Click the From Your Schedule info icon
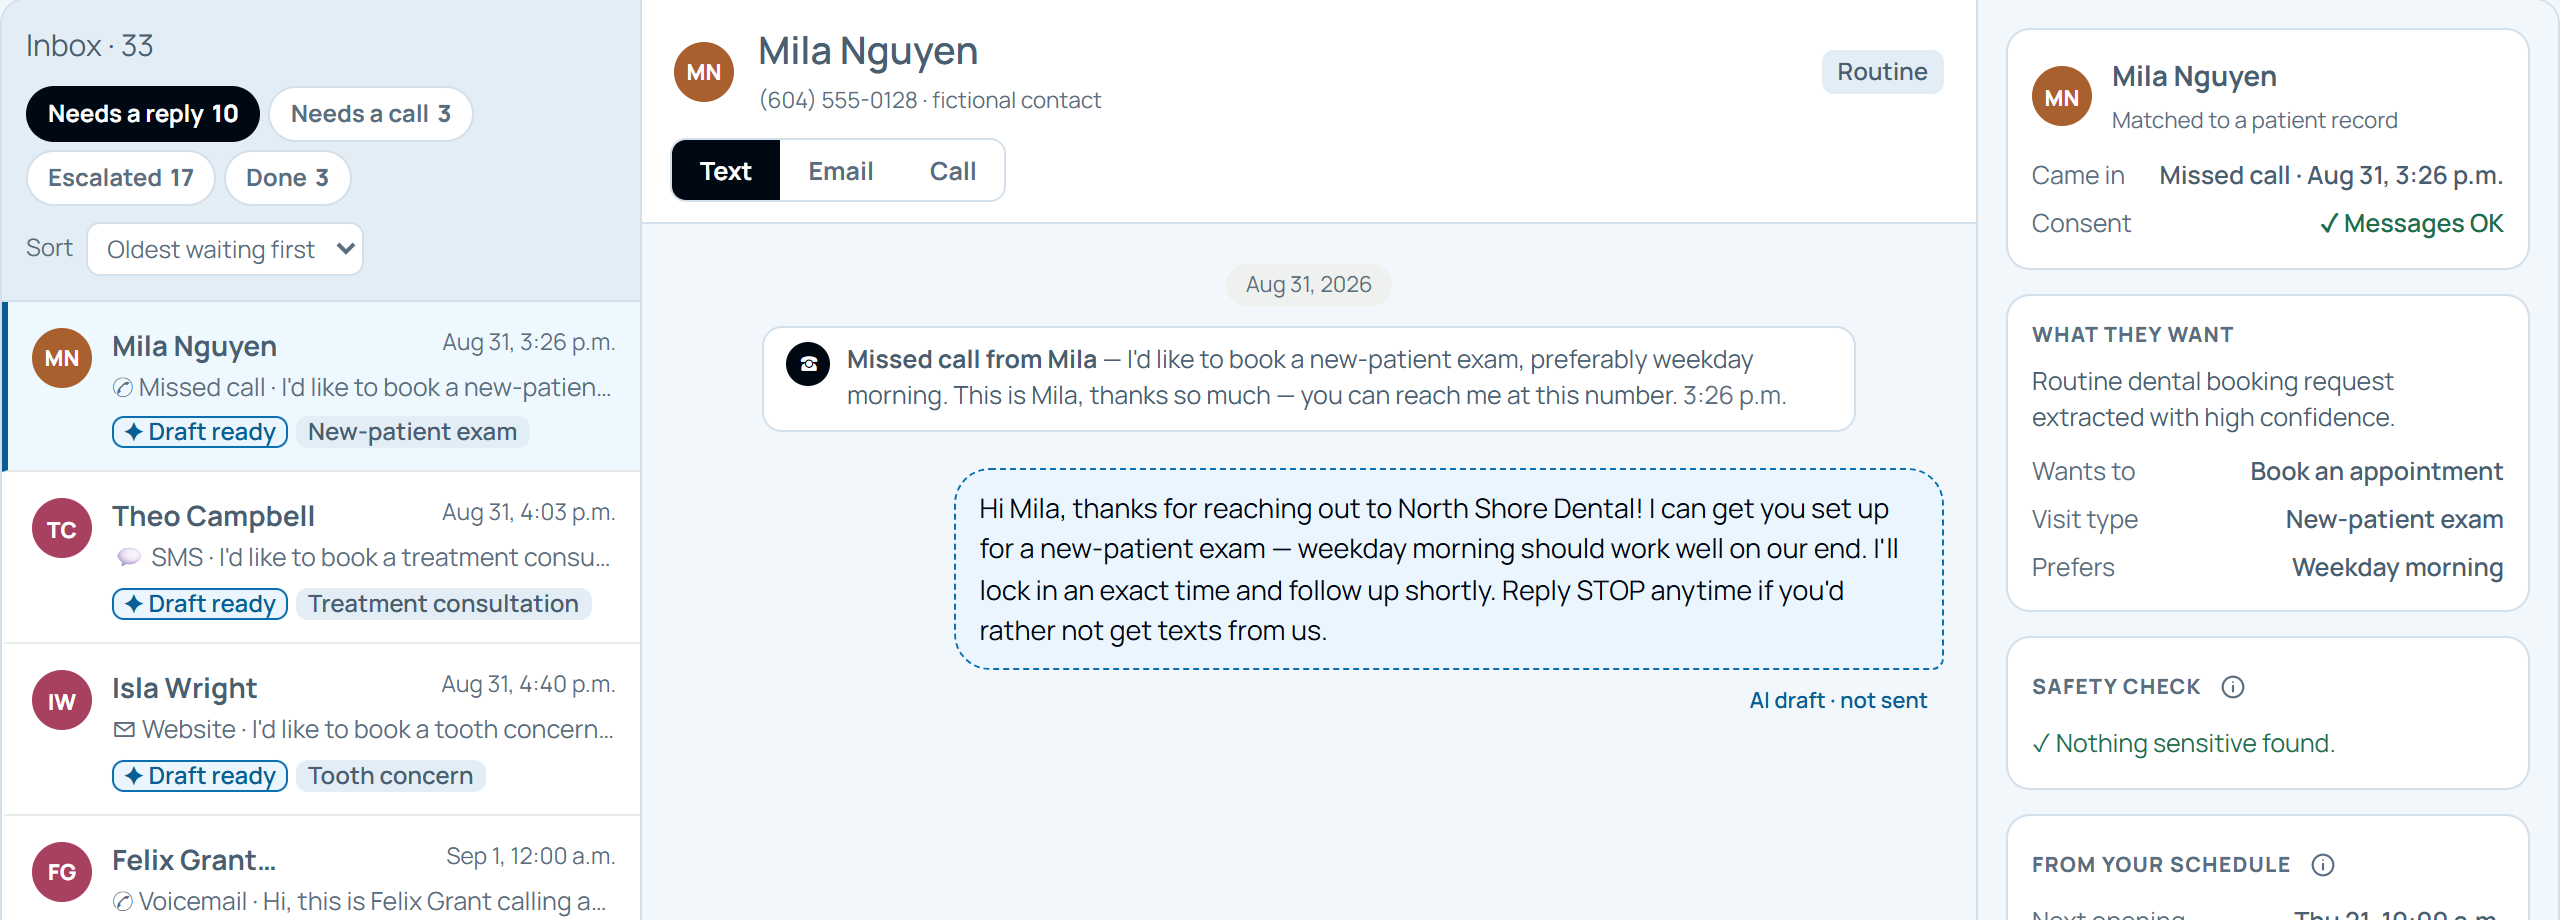Image resolution: width=2560 pixels, height=920 pixels. [2323, 865]
